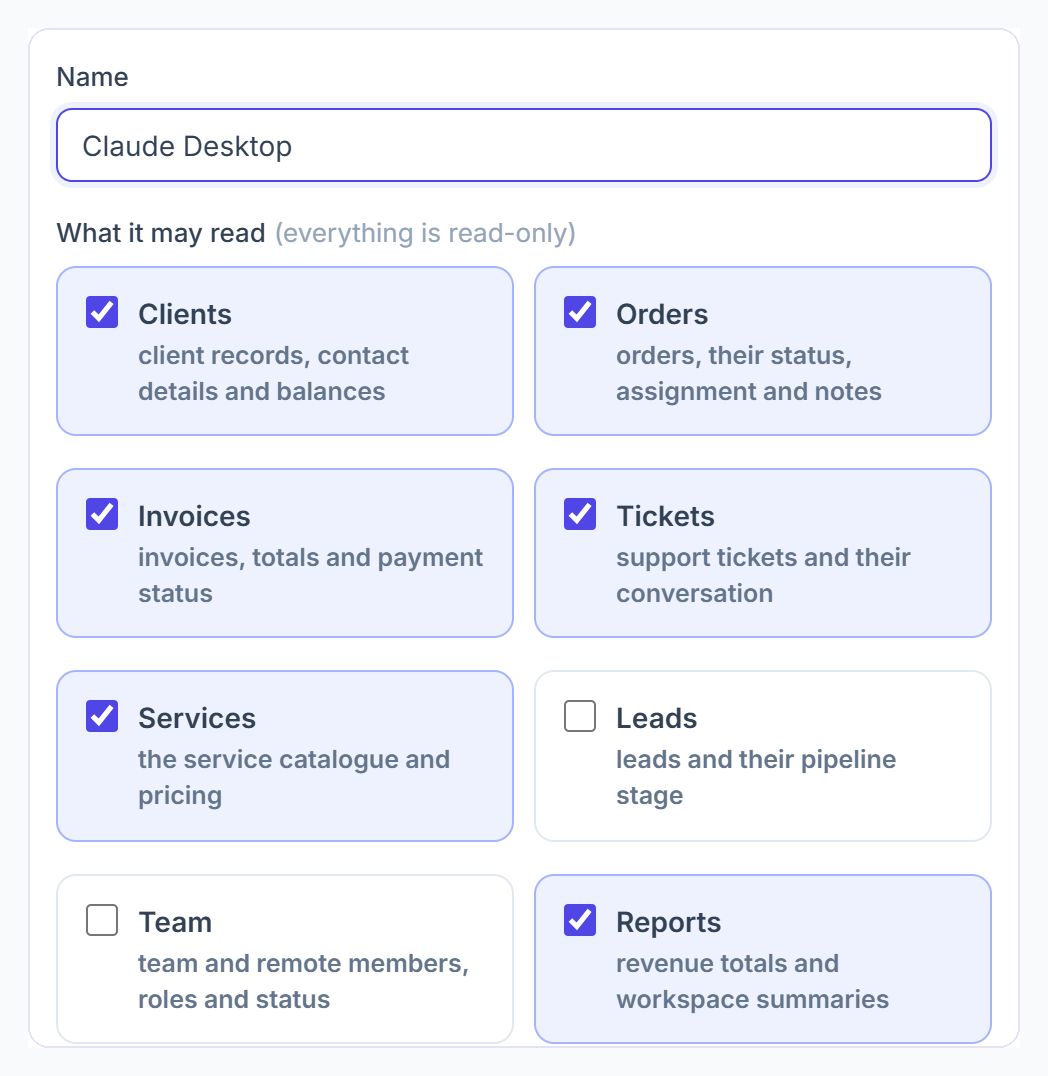Uncheck the Orders checkbox

tap(580, 312)
